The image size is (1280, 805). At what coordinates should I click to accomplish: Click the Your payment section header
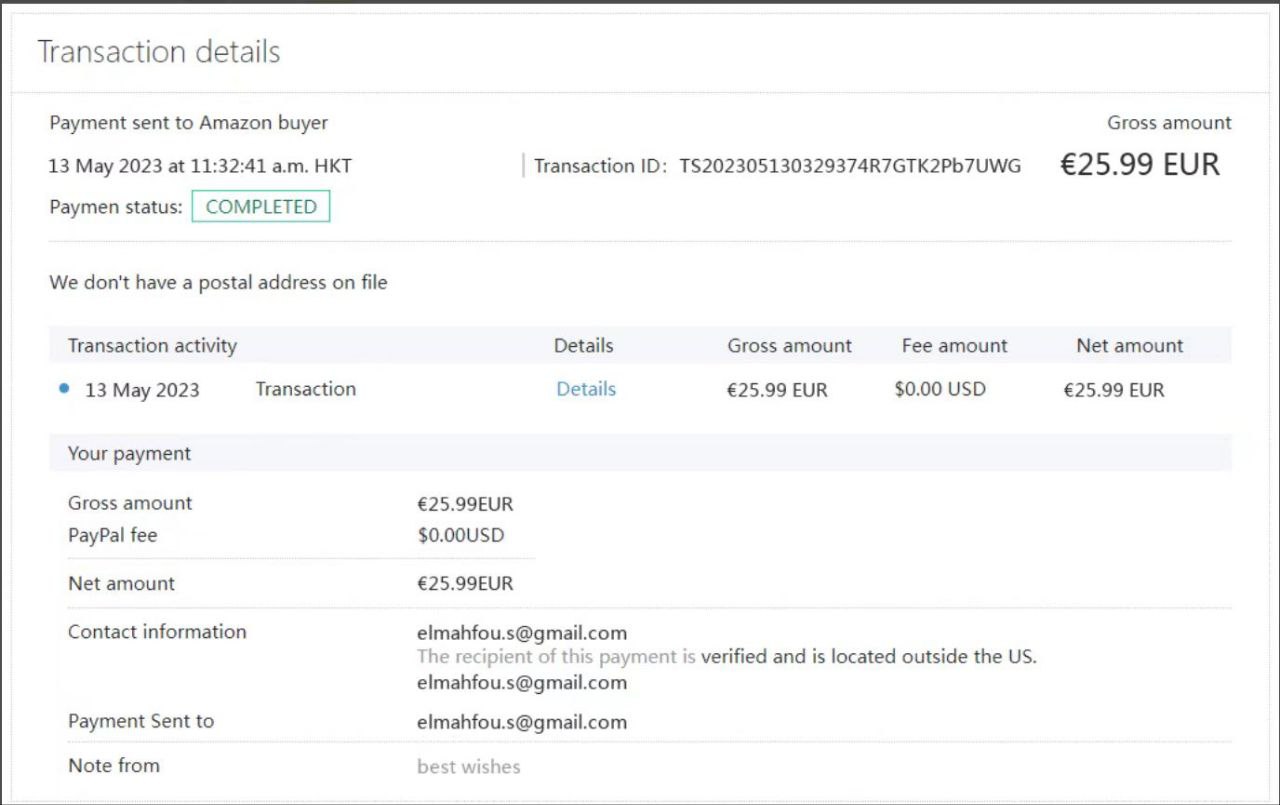129,454
